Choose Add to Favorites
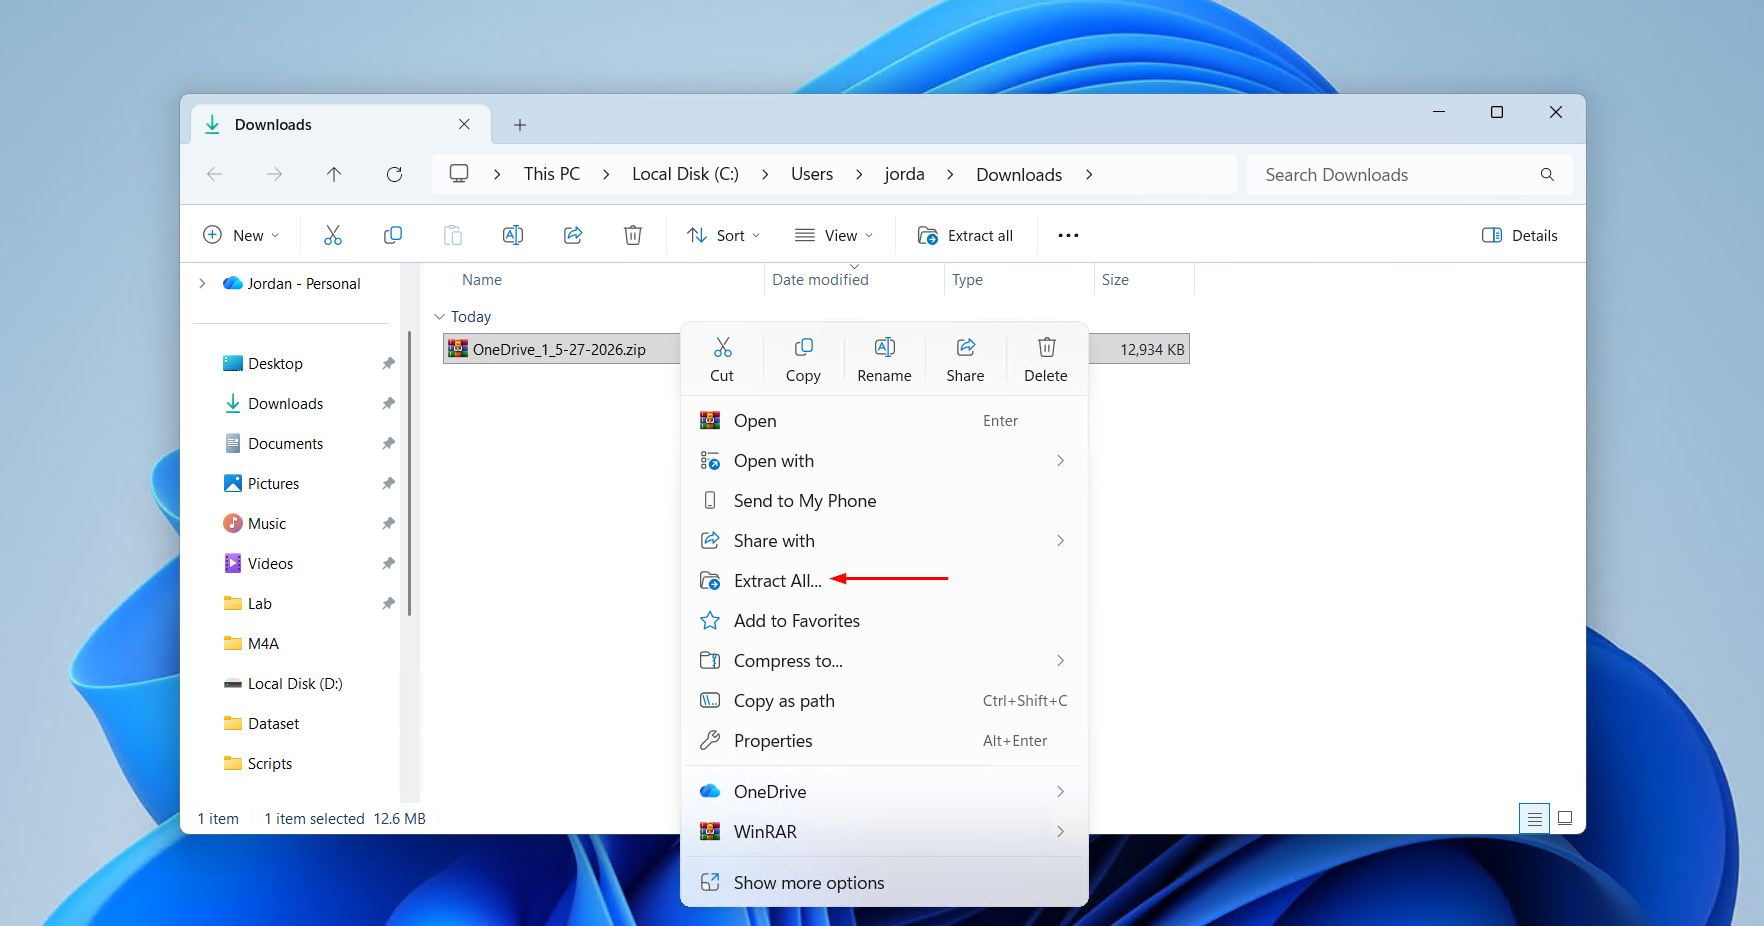This screenshot has width=1764, height=926. [x=884, y=621]
